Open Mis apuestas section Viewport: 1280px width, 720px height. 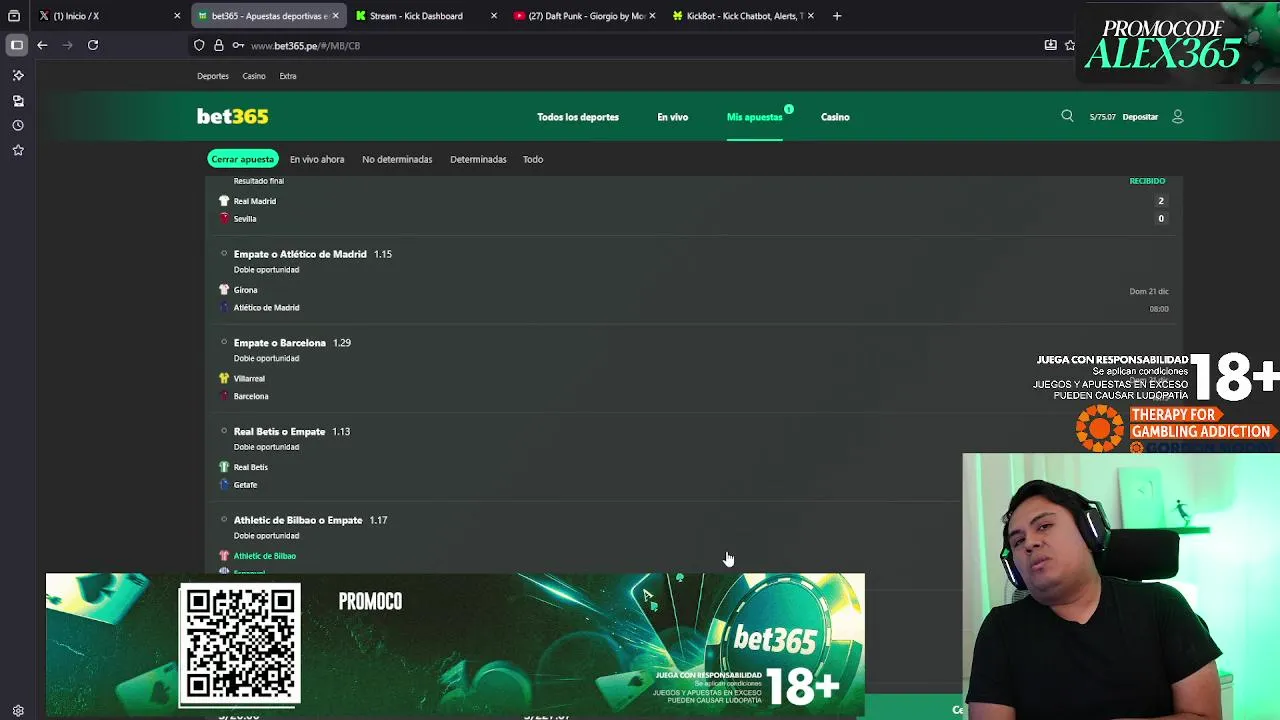coord(755,117)
